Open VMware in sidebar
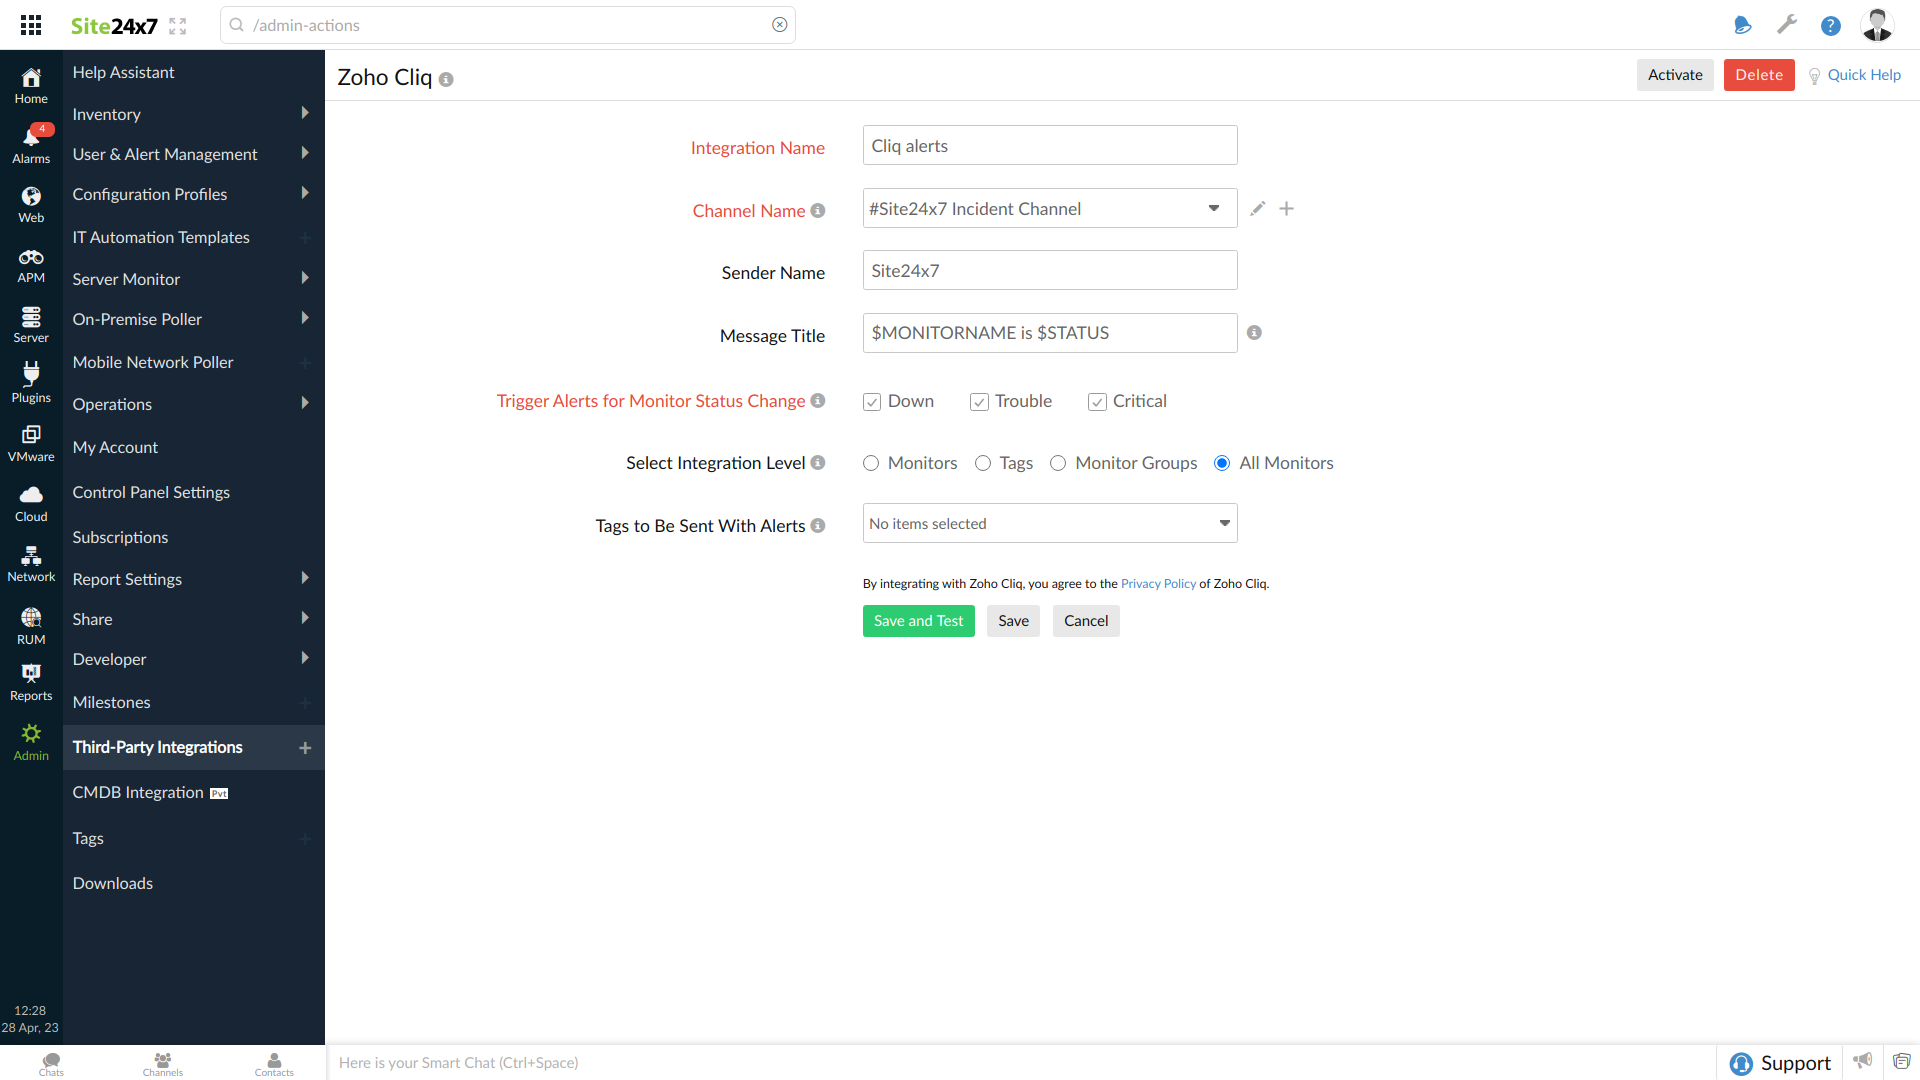Image resolution: width=1920 pixels, height=1080 pixels. coord(31,444)
